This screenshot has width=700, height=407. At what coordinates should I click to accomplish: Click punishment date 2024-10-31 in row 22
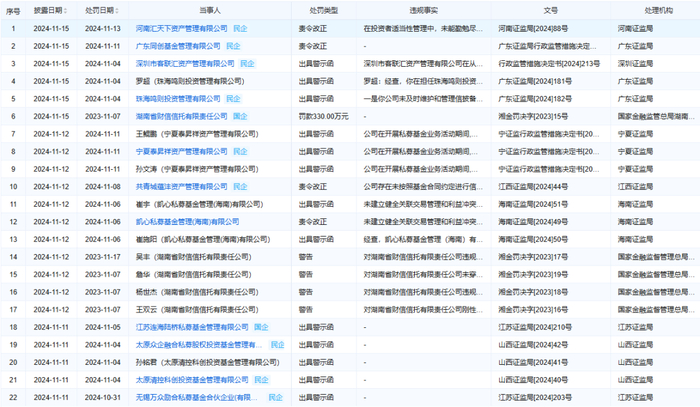(x=103, y=398)
